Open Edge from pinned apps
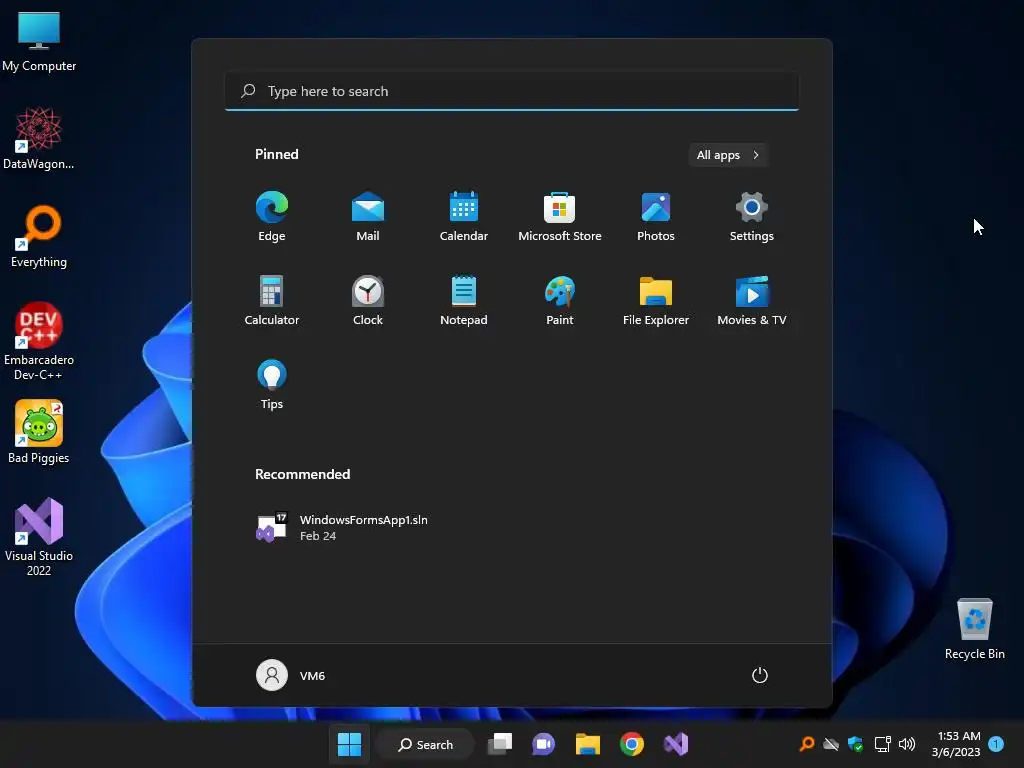This screenshot has width=1024, height=768. click(x=272, y=217)
